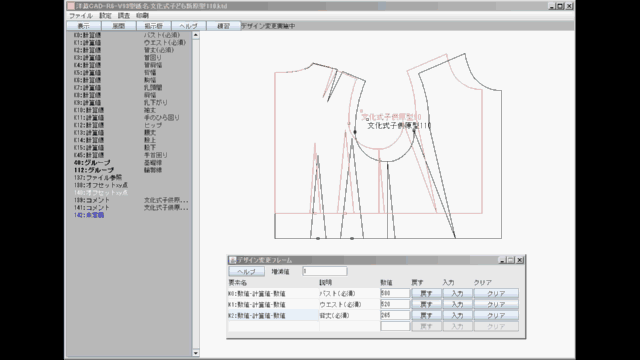Click the toolbar button between 表示 and 掲示板

tap(118, 26)
